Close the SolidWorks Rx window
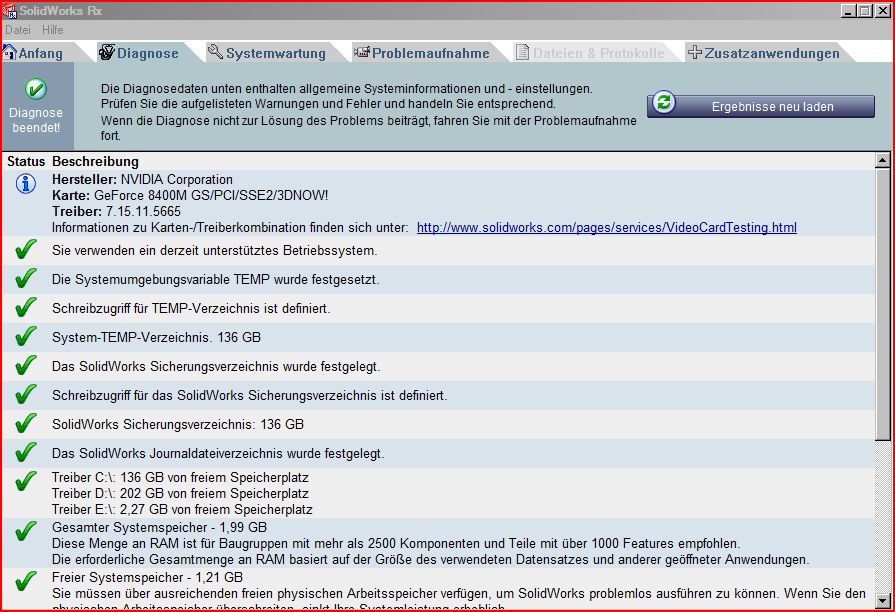 [x=882, y=10]
